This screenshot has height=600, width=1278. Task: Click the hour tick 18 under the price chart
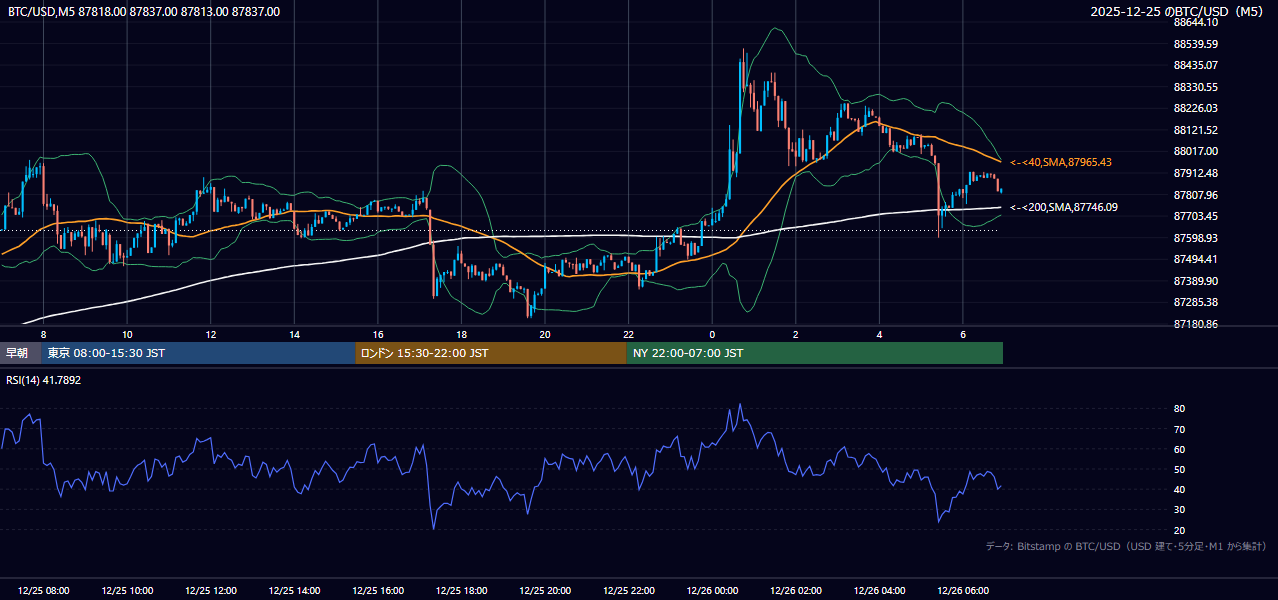[461, 334]
